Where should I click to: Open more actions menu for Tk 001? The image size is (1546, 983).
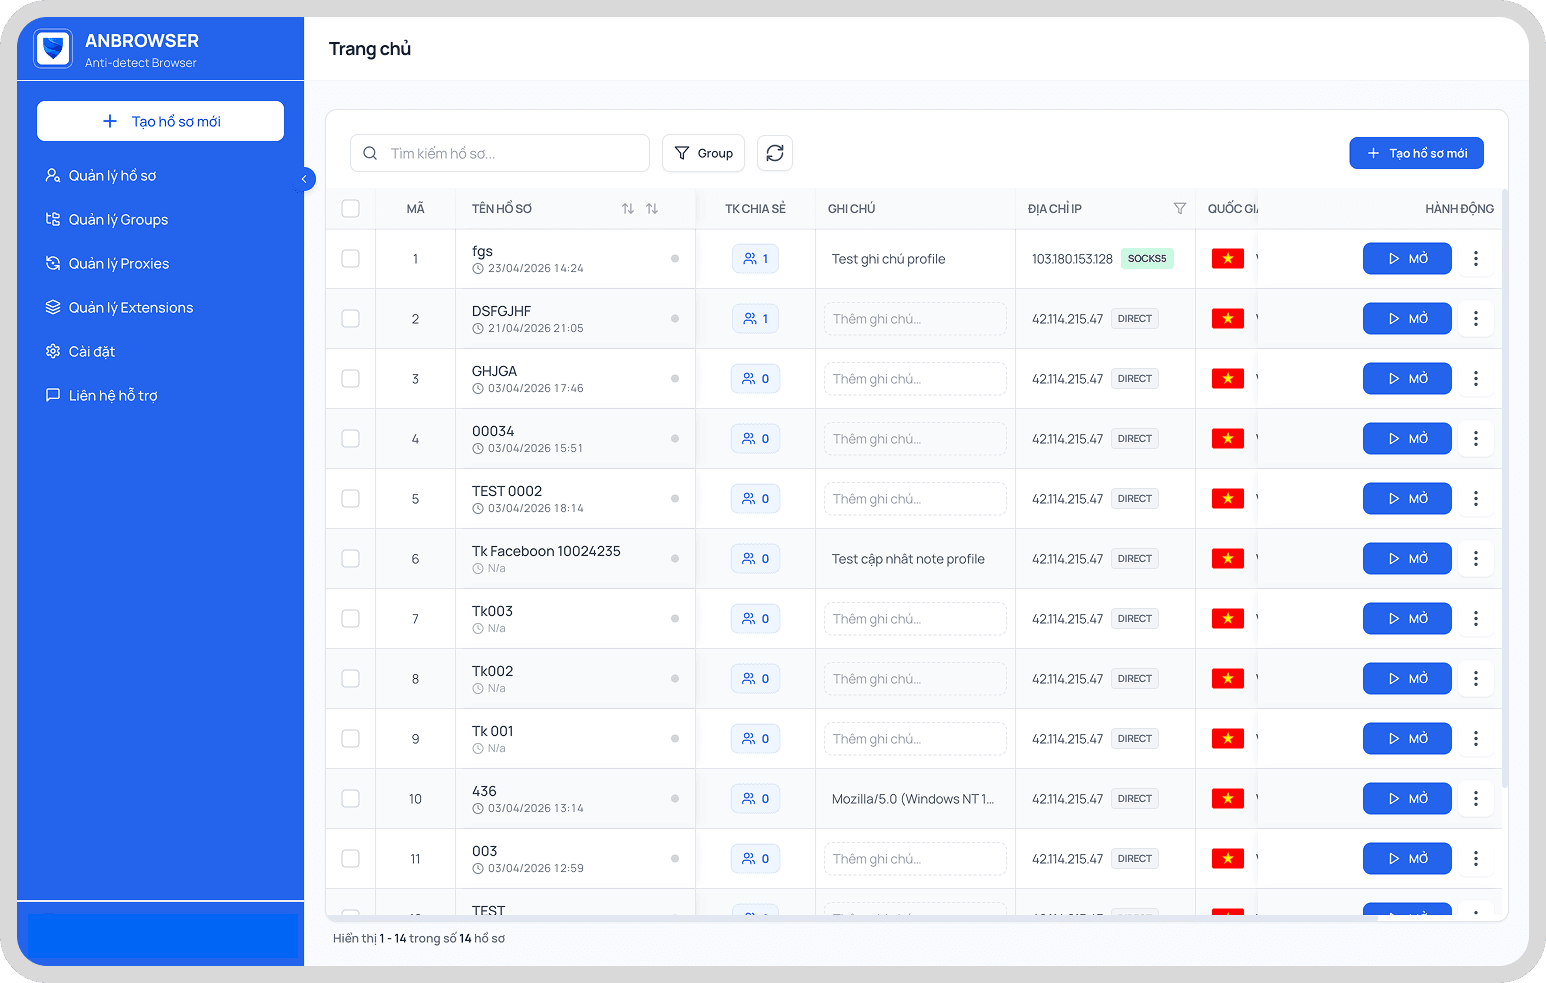tap(1476, 739)
